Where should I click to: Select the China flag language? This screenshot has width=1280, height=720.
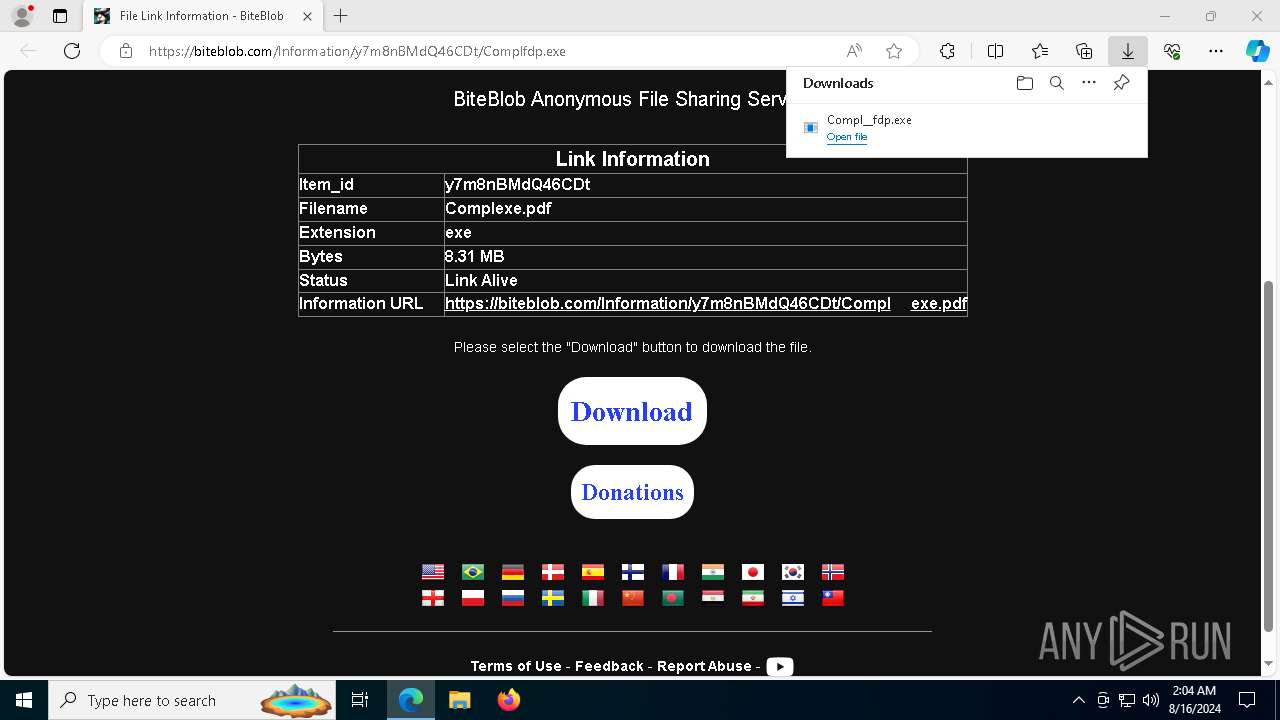click(633, 598)
